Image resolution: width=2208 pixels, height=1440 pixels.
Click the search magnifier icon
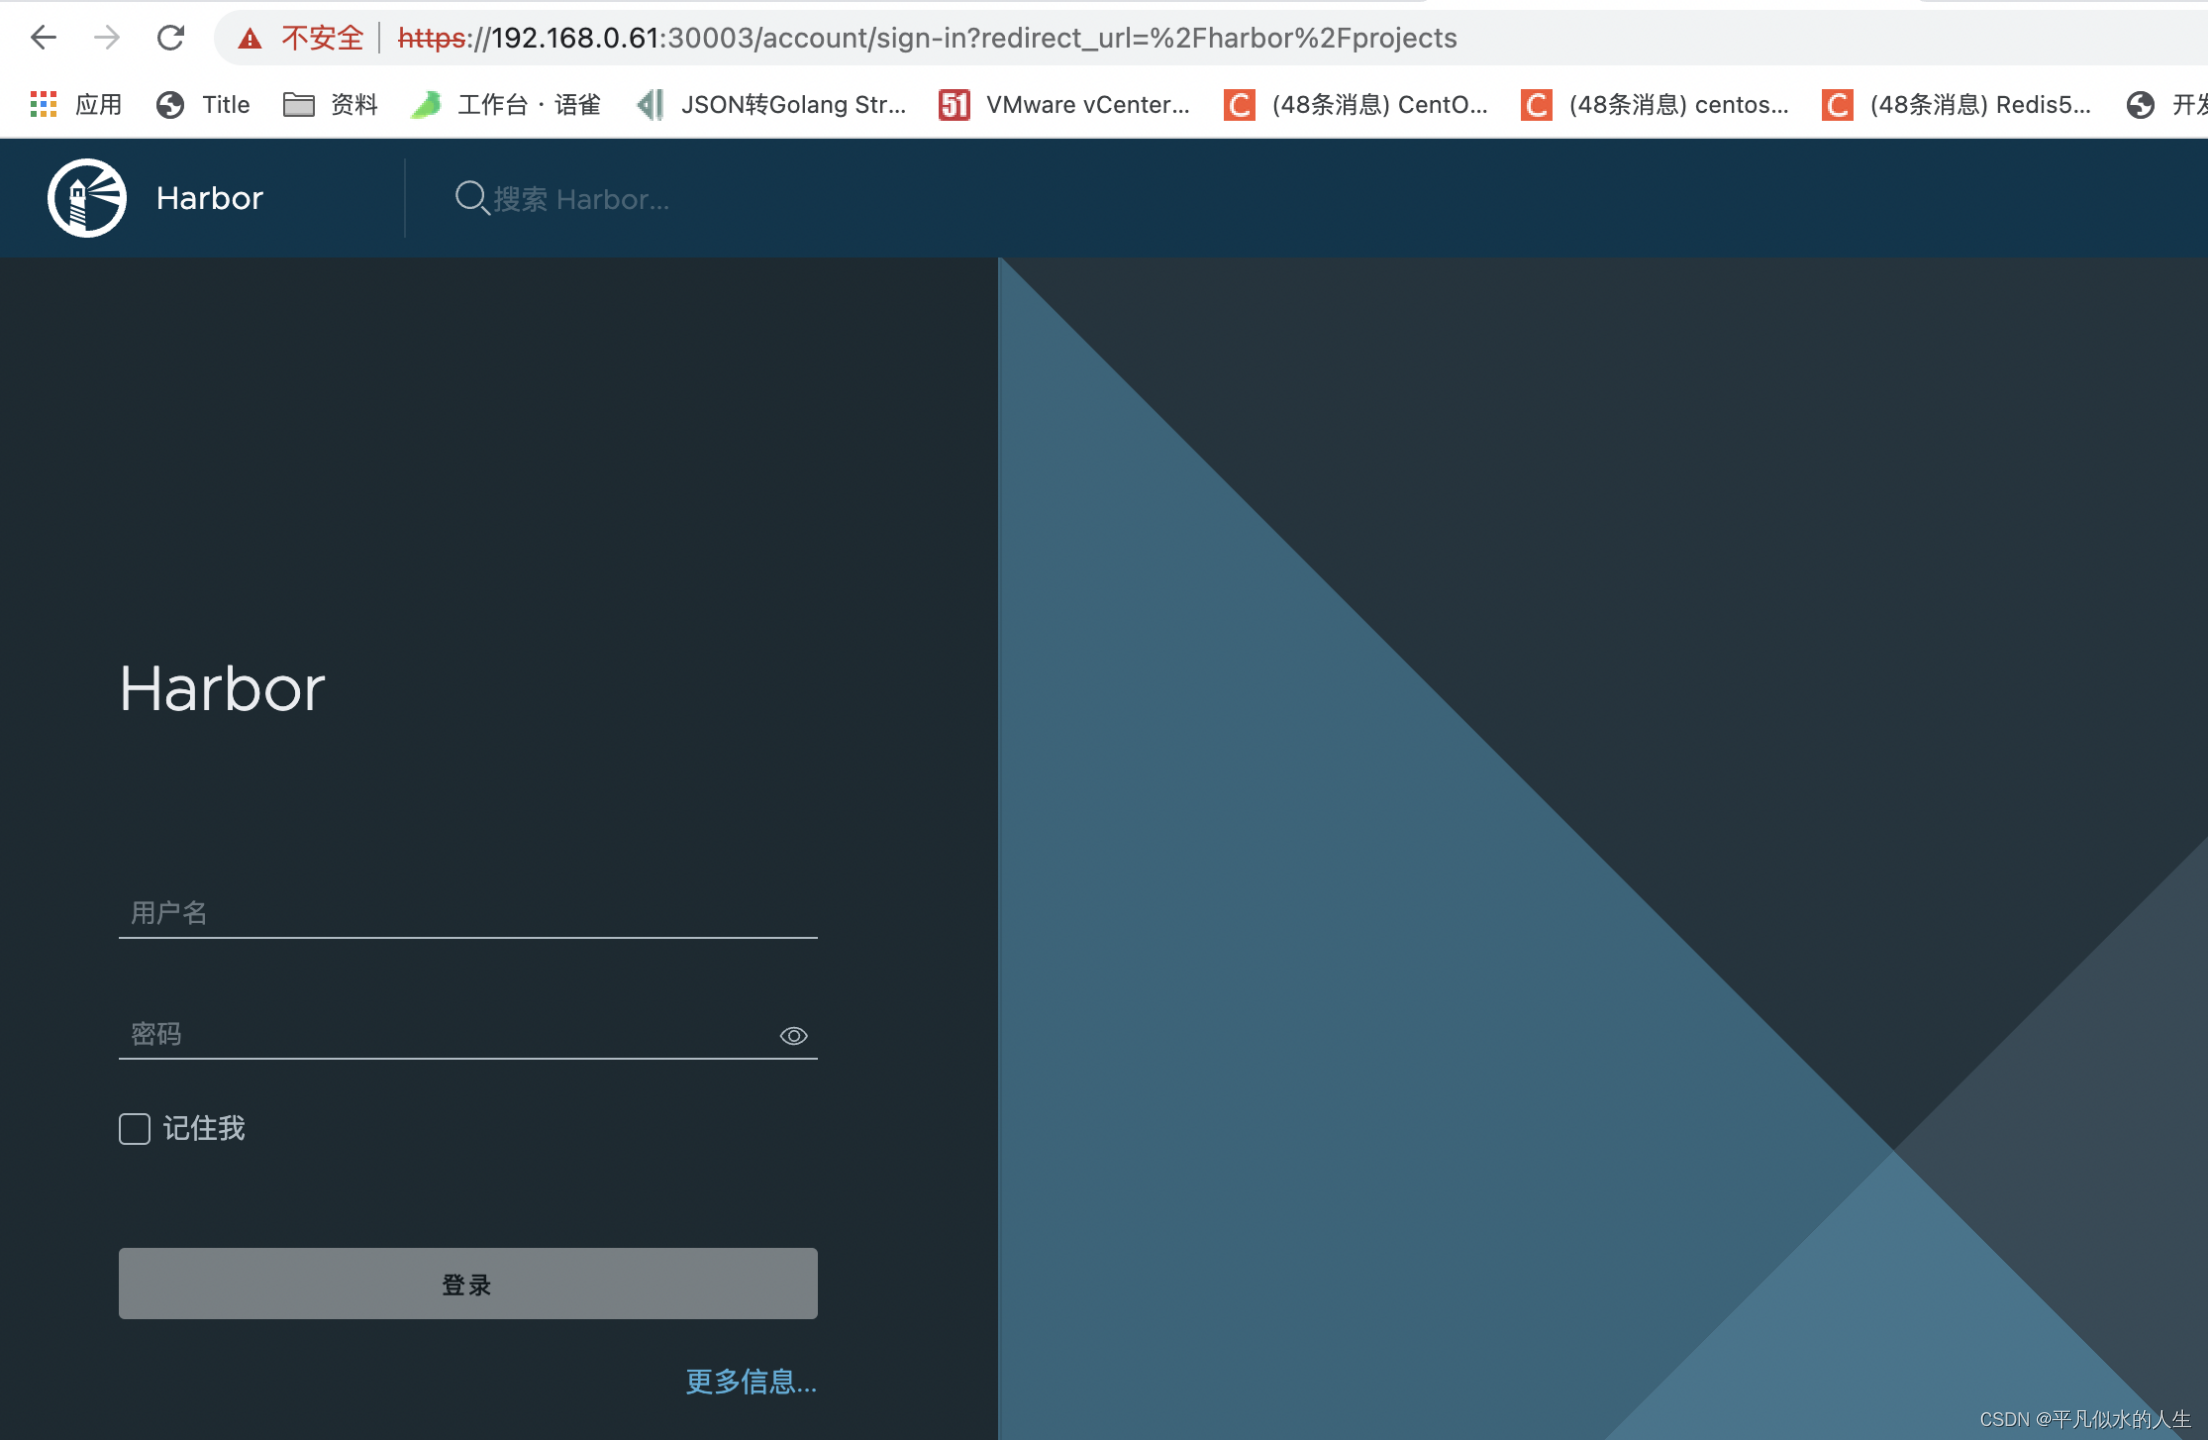point(471,198)
